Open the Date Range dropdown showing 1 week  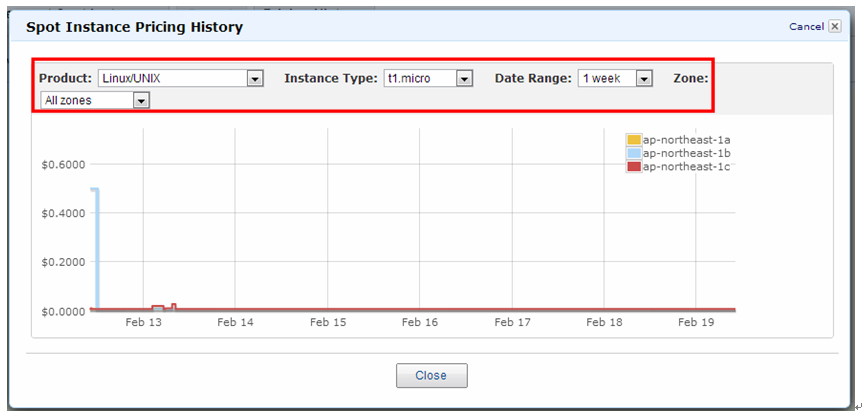(x=615, y=79)
